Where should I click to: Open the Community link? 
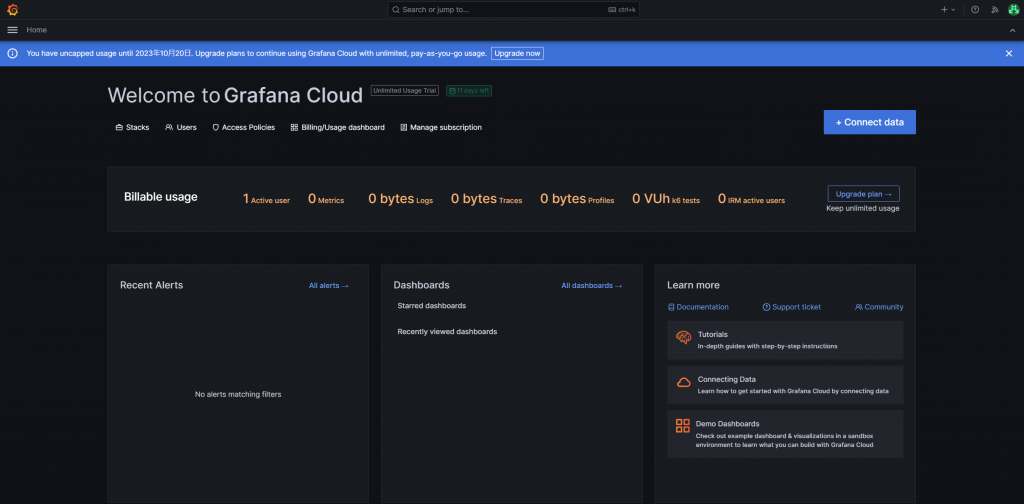pos(879,307)
